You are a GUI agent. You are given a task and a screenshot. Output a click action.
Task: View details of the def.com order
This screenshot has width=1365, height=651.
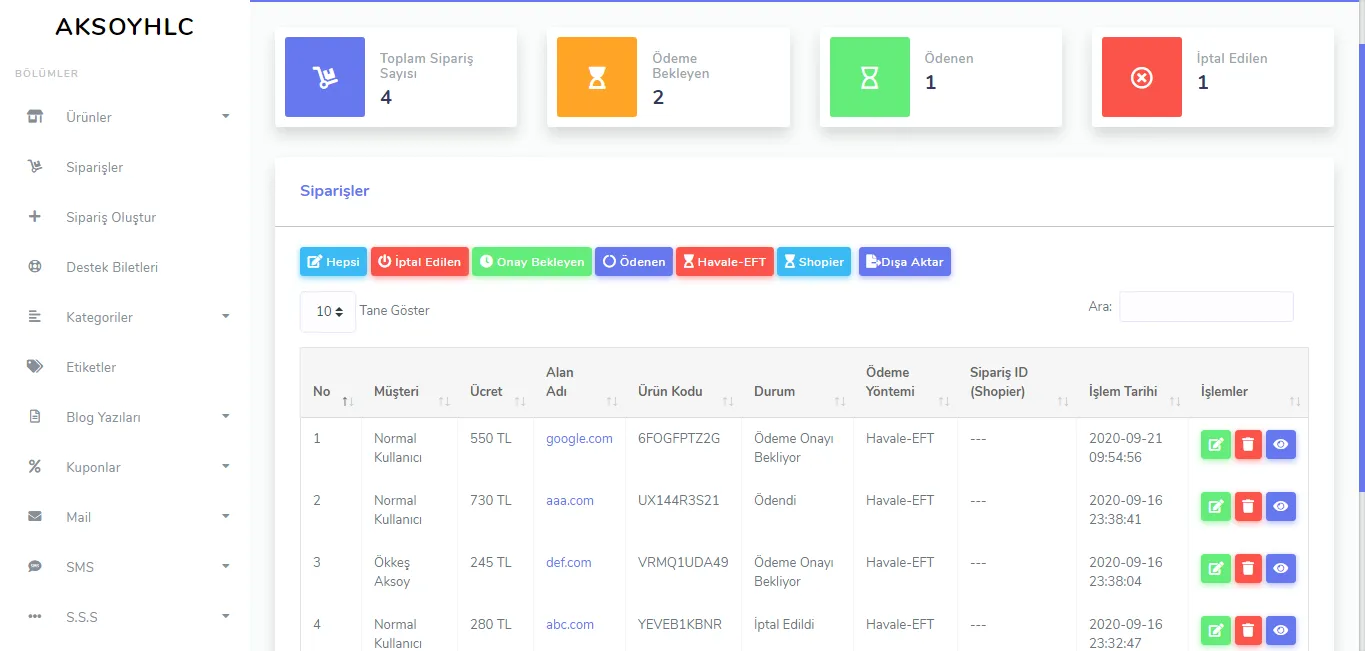pyautogui.click(x=1281, y=569)
